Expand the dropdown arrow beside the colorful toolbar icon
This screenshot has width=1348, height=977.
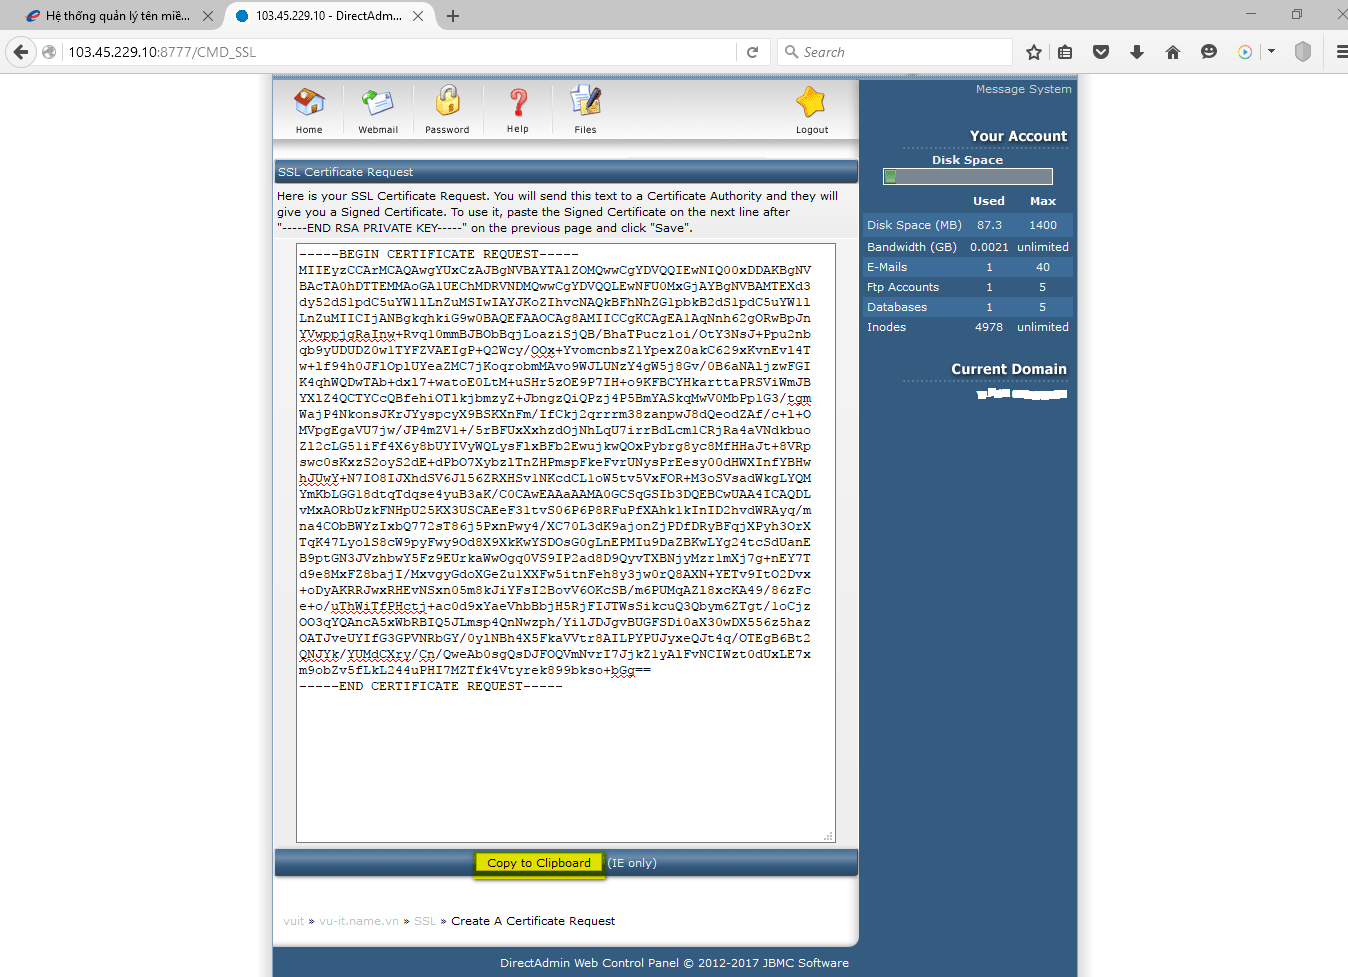pyautogui.click(x=1271, y=51)
